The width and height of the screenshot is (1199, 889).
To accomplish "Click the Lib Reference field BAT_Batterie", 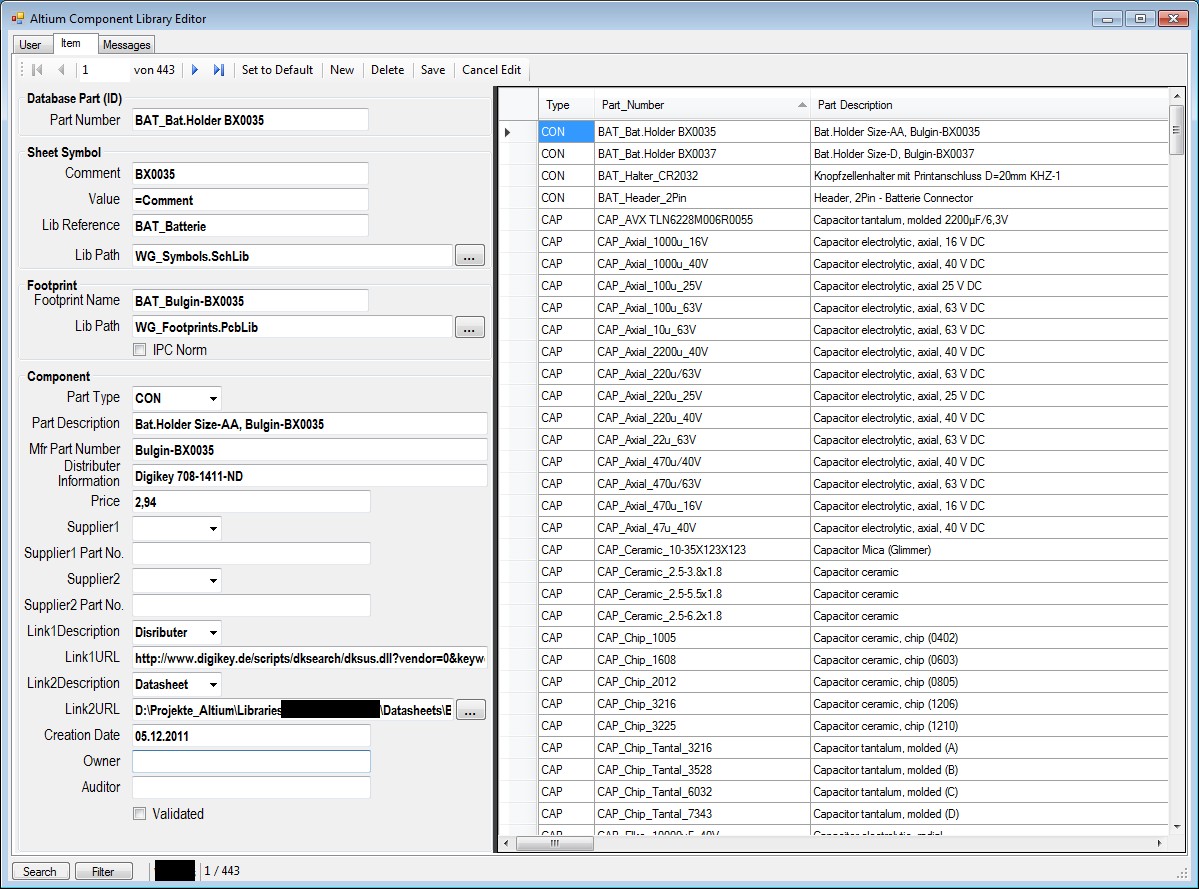I will (x=250, y=225).
